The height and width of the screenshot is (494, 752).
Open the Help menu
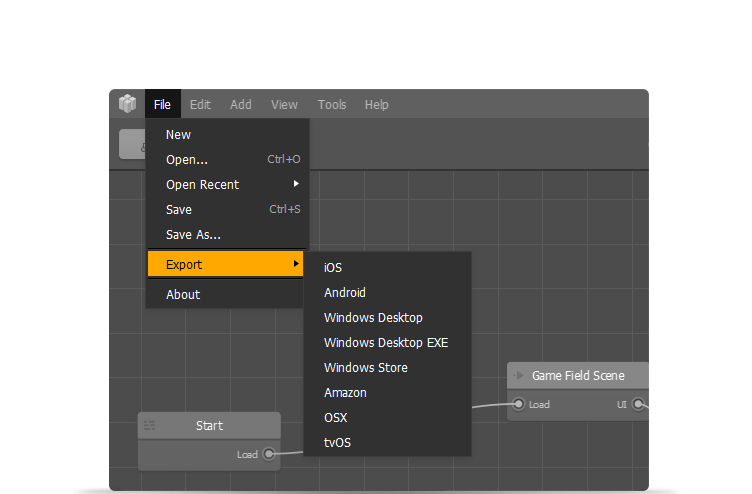coord(376,104)
